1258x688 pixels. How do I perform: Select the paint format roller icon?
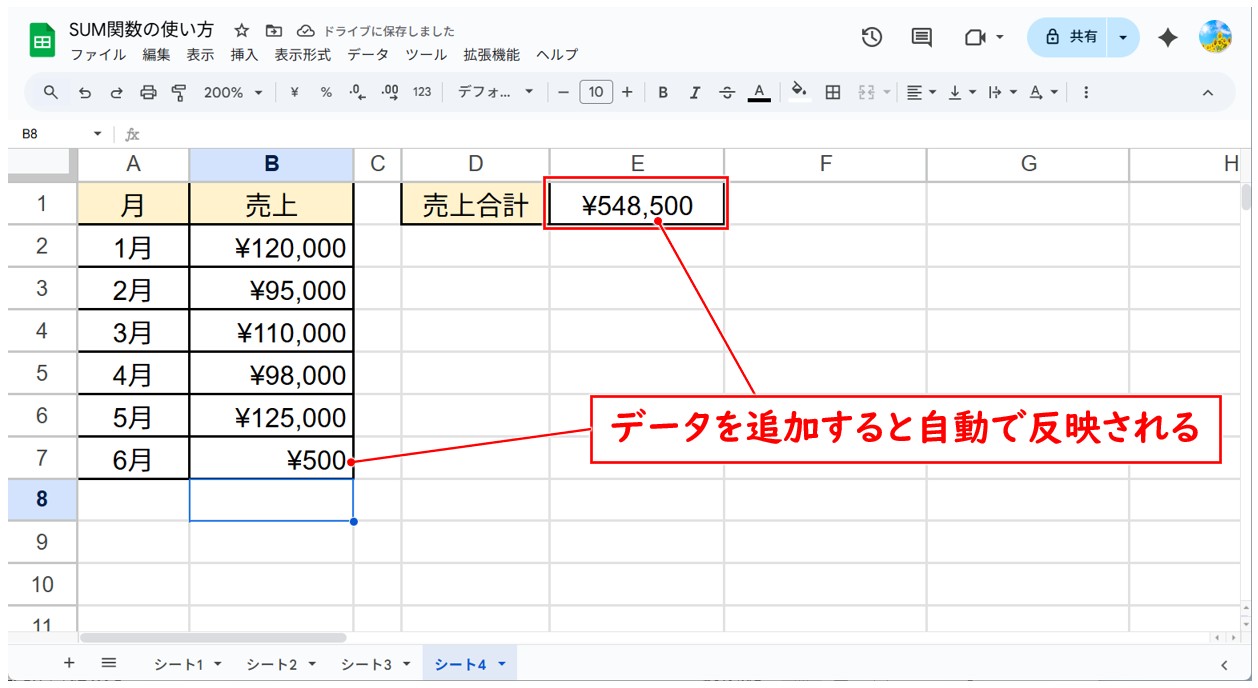click(179, 92)
